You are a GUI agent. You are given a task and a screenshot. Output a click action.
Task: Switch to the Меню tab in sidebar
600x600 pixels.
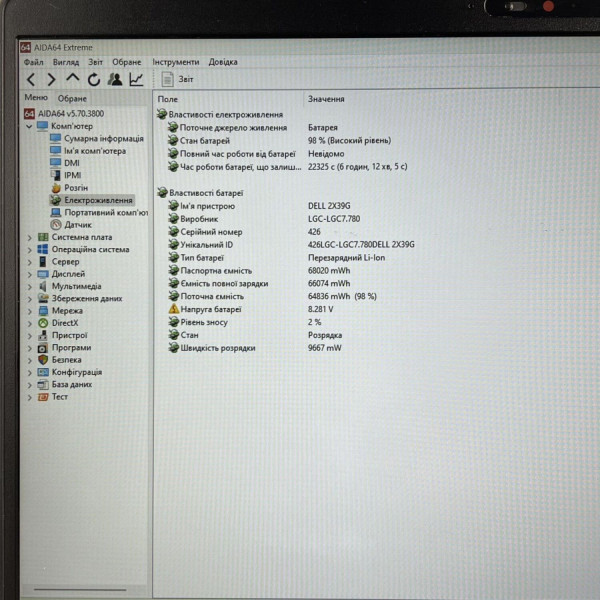click(x=36, y=98)
